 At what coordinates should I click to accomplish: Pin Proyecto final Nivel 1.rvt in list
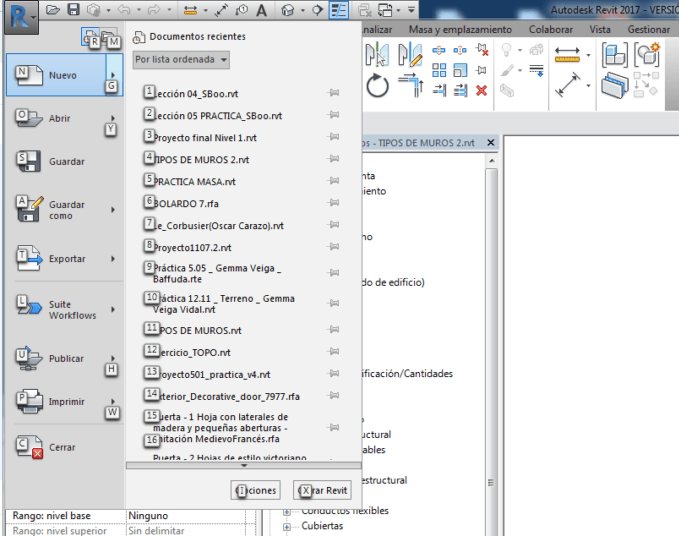coord(333,137)
